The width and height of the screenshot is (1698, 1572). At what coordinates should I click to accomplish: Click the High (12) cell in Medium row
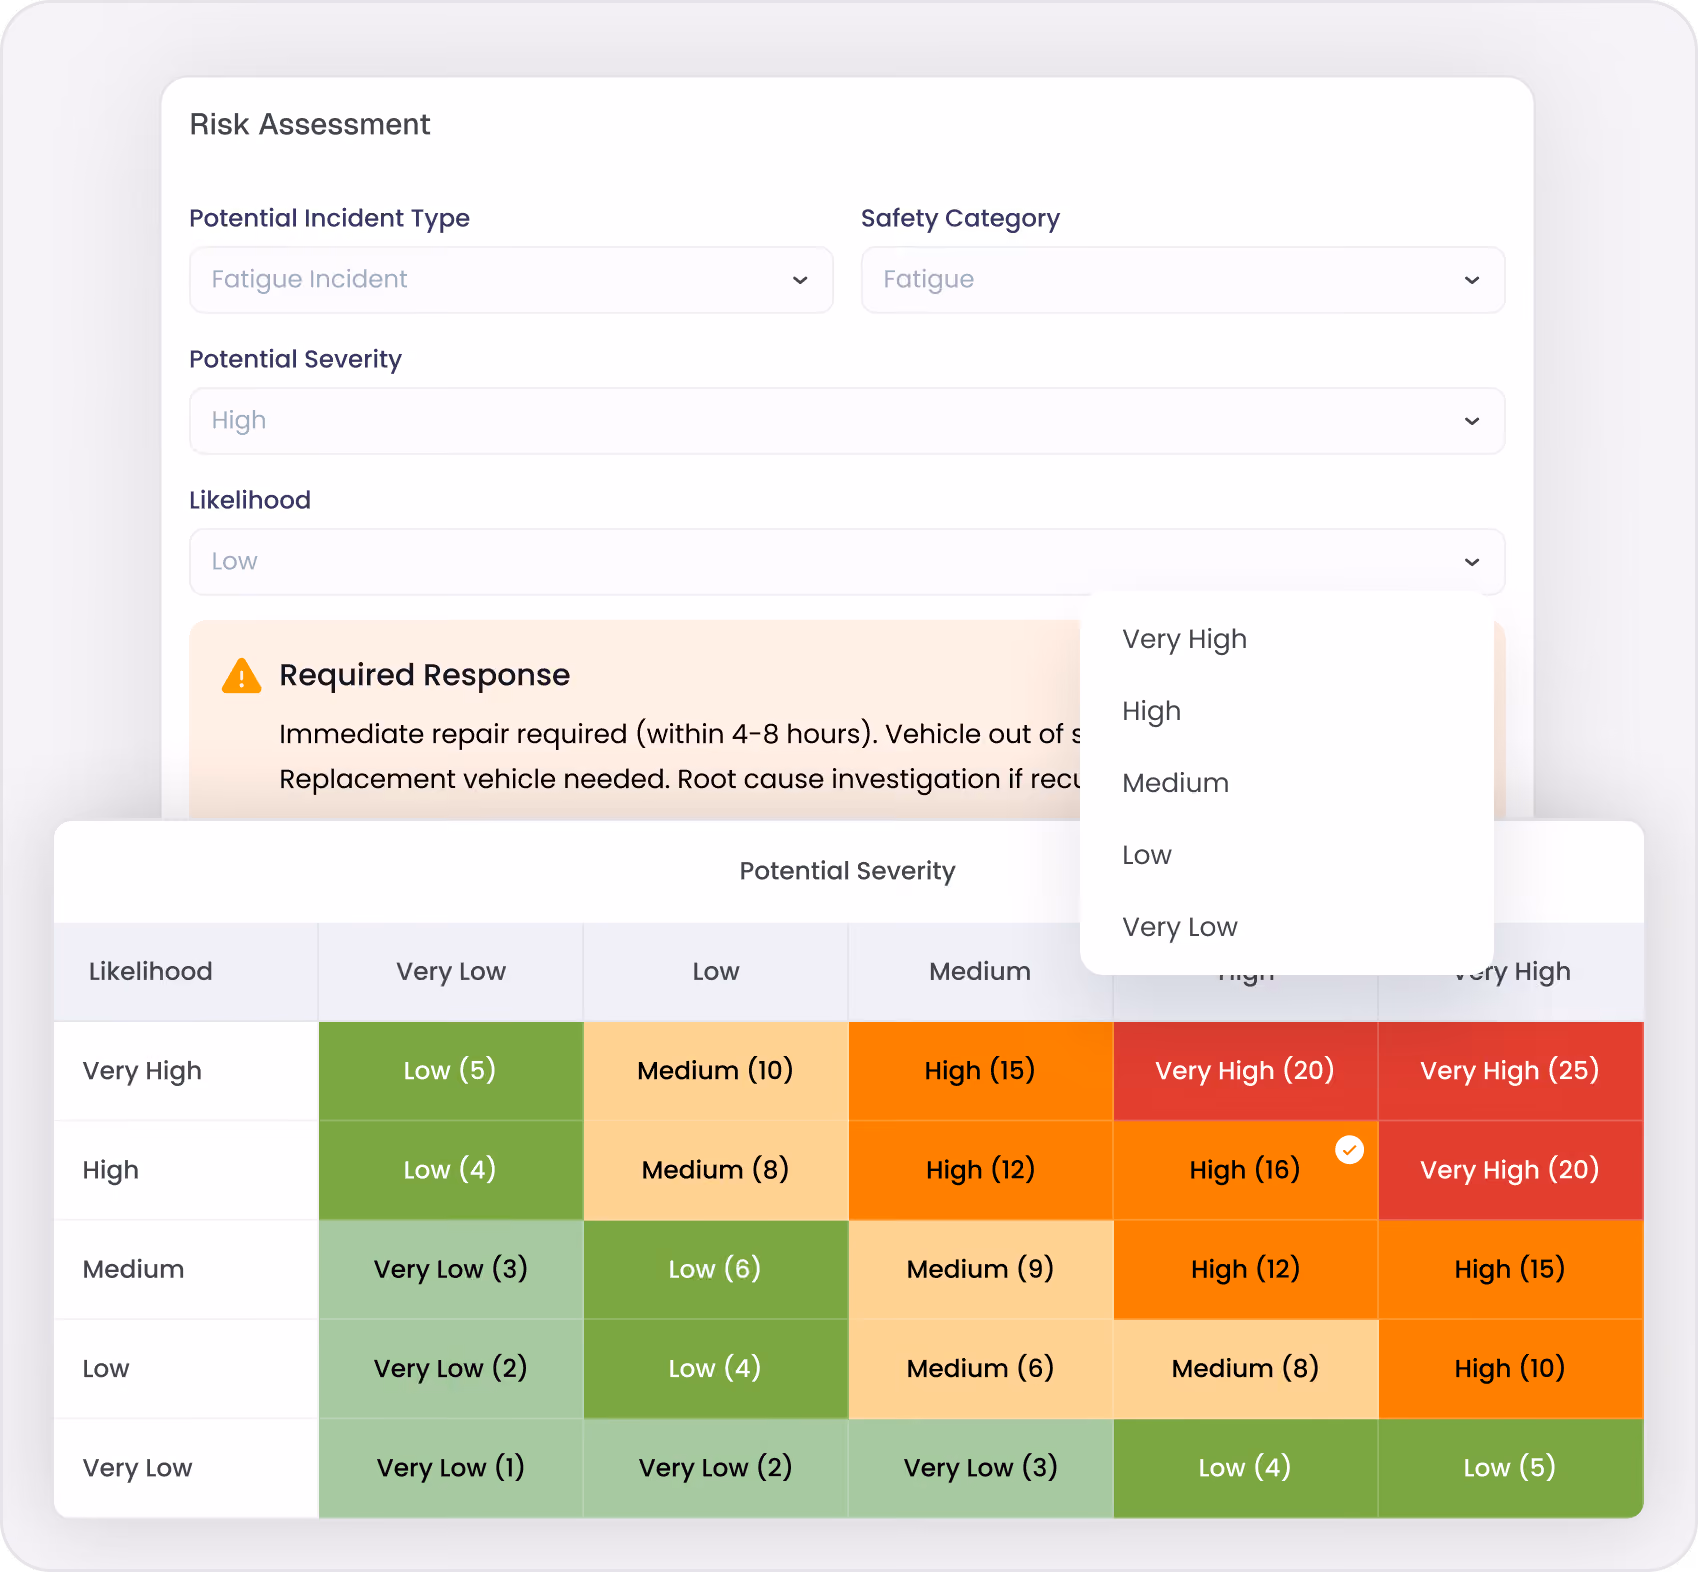pos(1245,1269)
